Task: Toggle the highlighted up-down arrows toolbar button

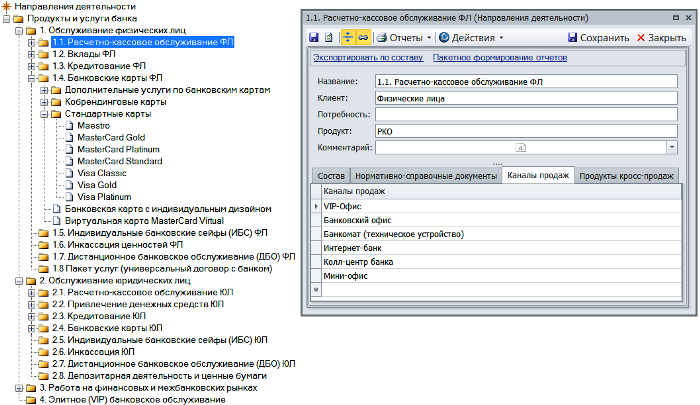Action: tap(347, 37)
